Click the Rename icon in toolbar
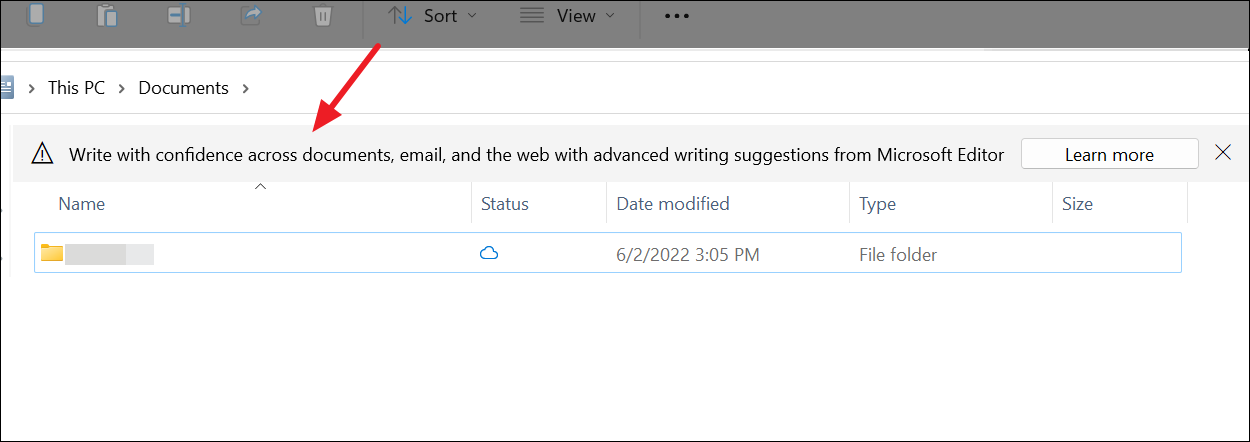This screenshot has height=442, width=1250. click(x=179, y=15)
